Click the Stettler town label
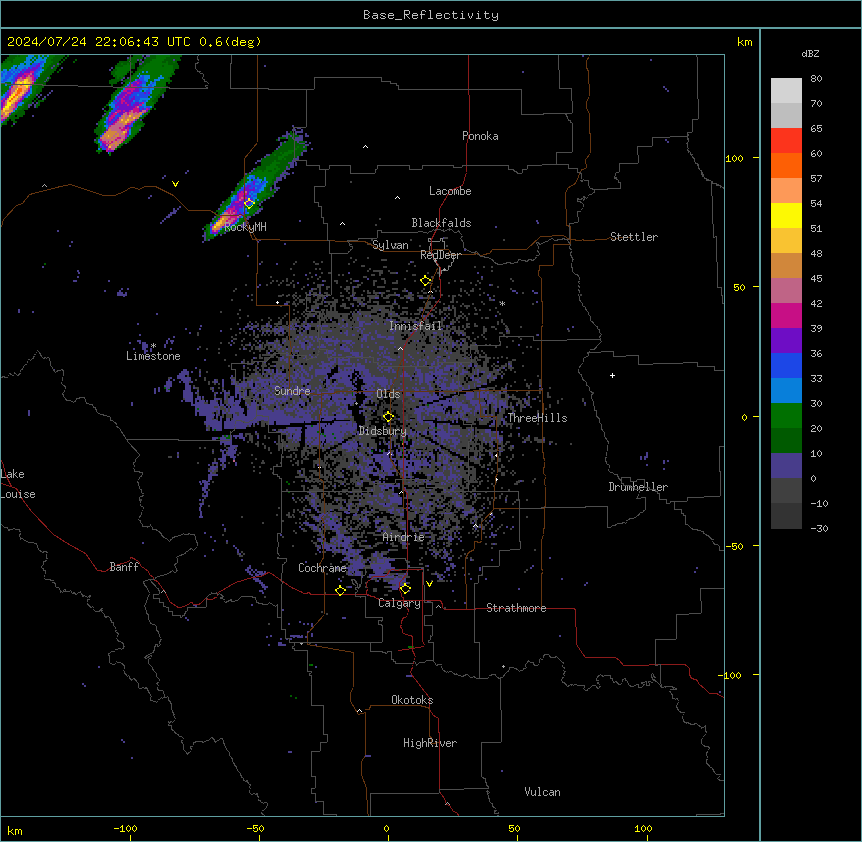 [634, 237]
